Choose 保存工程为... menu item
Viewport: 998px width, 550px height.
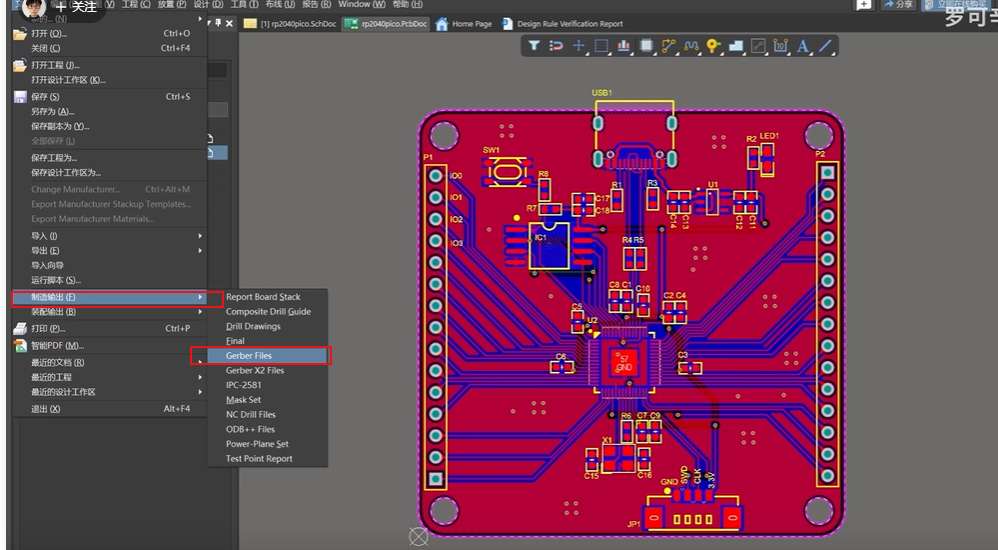pos(109,157)
